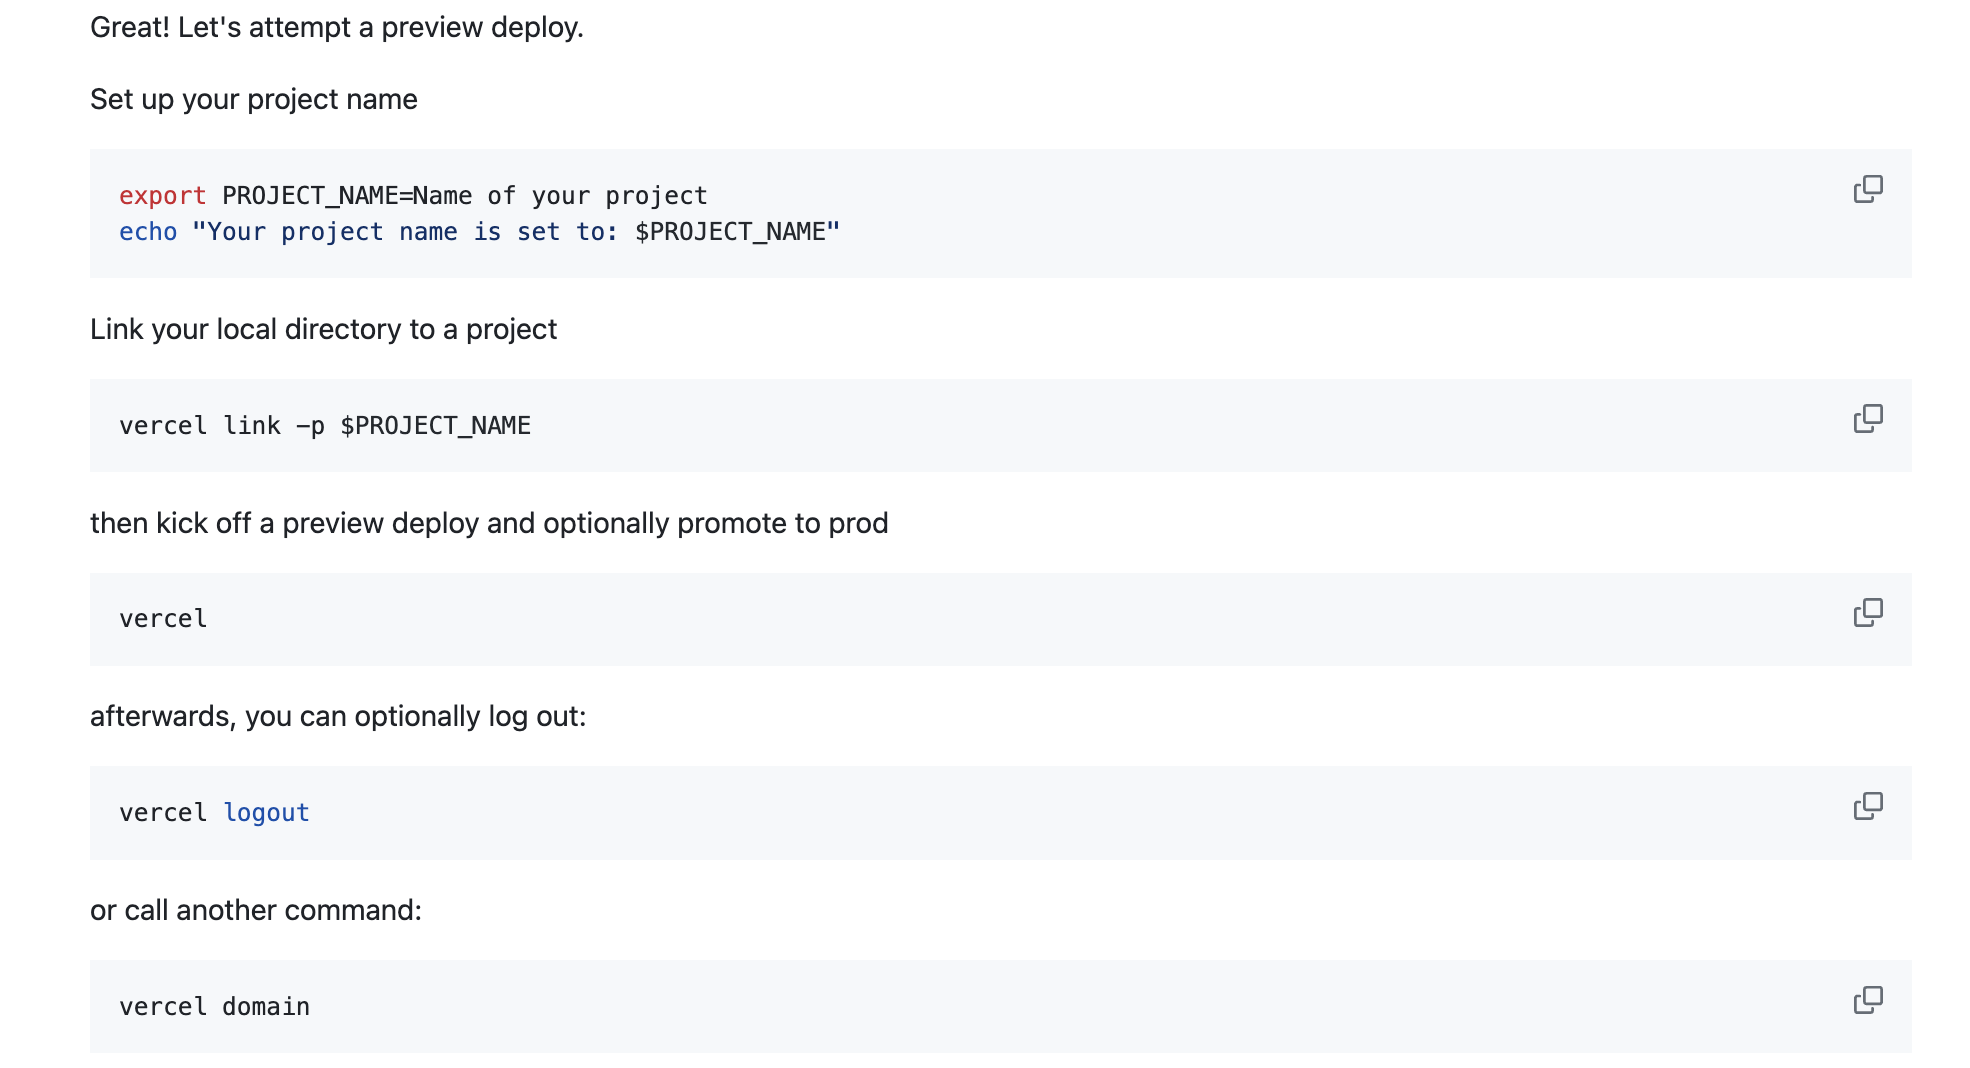Image resolution: width=1970 pixels, height=1068 pixels.
Task: Click the standalone vercel command block
Action: (x=163, y=618)
